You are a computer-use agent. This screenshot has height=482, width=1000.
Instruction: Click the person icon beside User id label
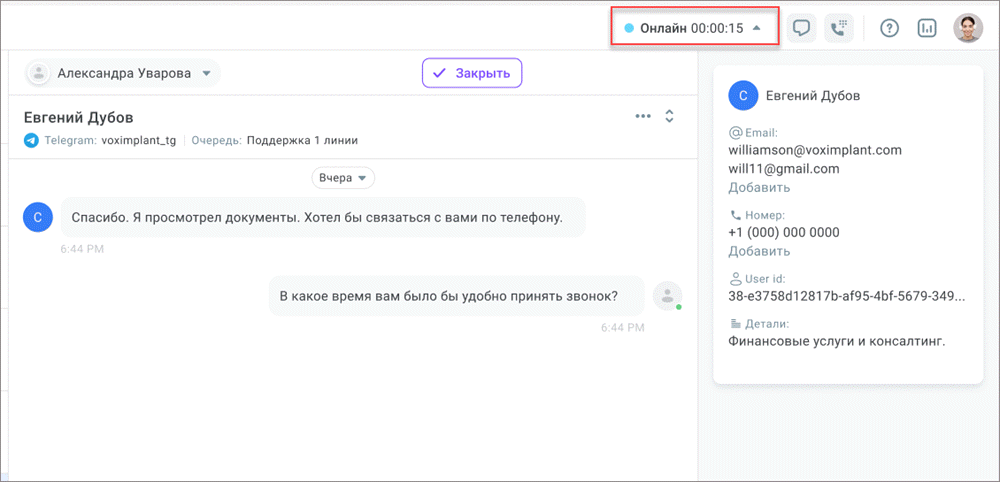735,279
